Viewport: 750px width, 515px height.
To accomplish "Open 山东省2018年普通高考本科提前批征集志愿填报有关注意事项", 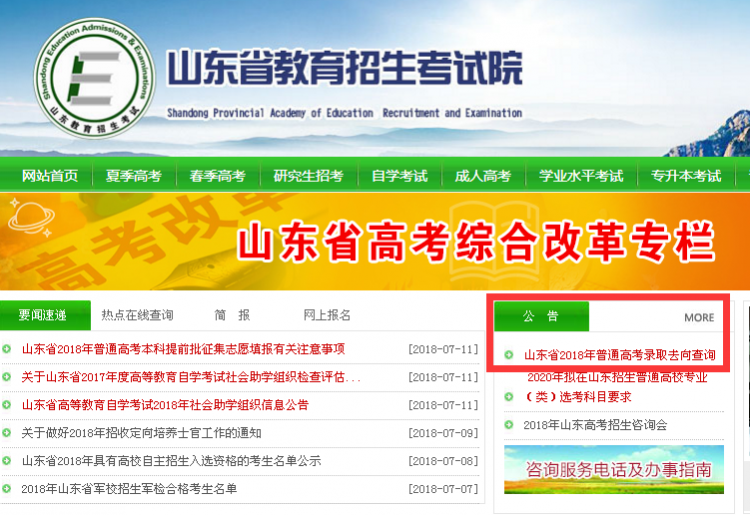I will click(183, 349).
